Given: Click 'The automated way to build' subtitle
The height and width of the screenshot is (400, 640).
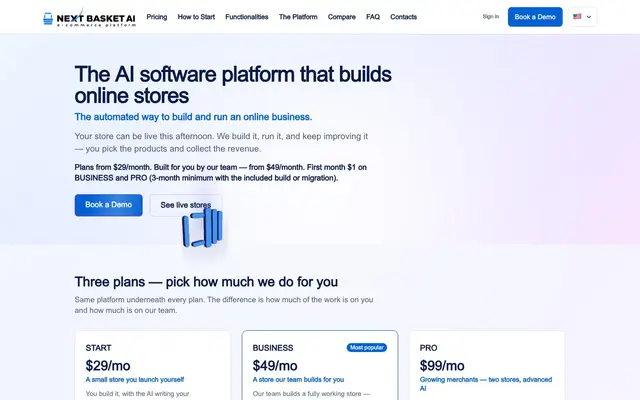Looking at the screenshot, I should (193, 117).
